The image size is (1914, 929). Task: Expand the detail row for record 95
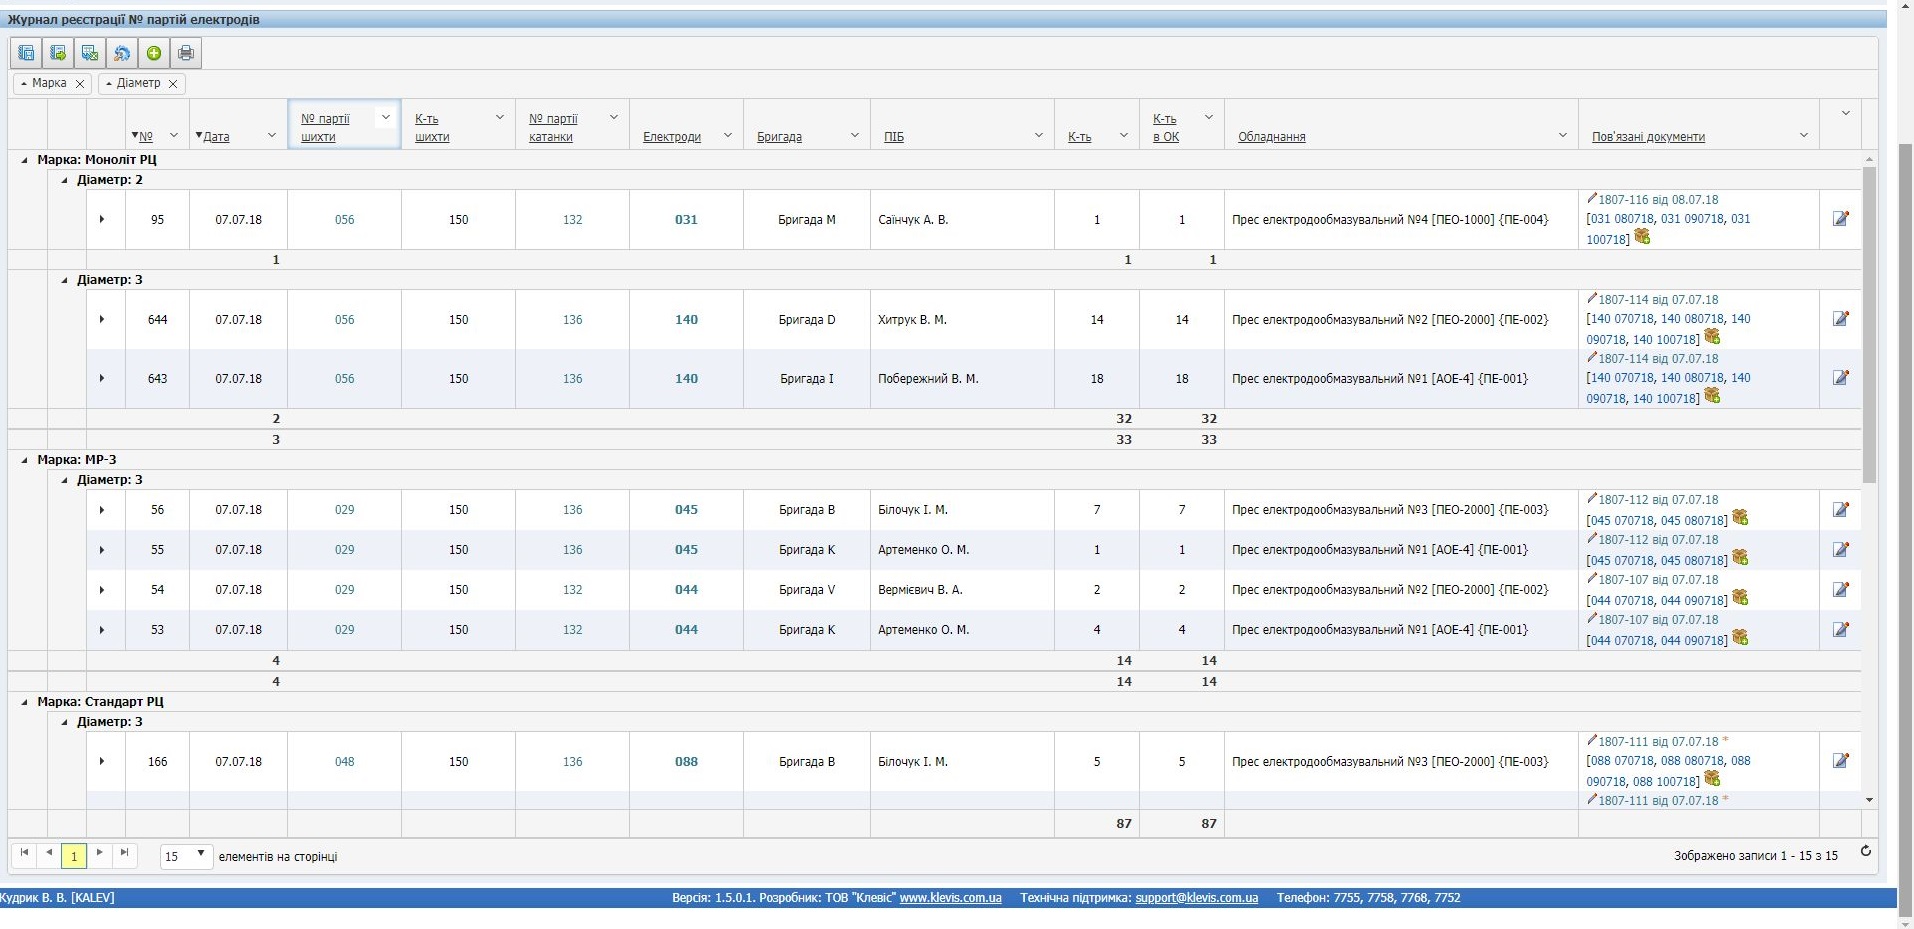[102, 219]
